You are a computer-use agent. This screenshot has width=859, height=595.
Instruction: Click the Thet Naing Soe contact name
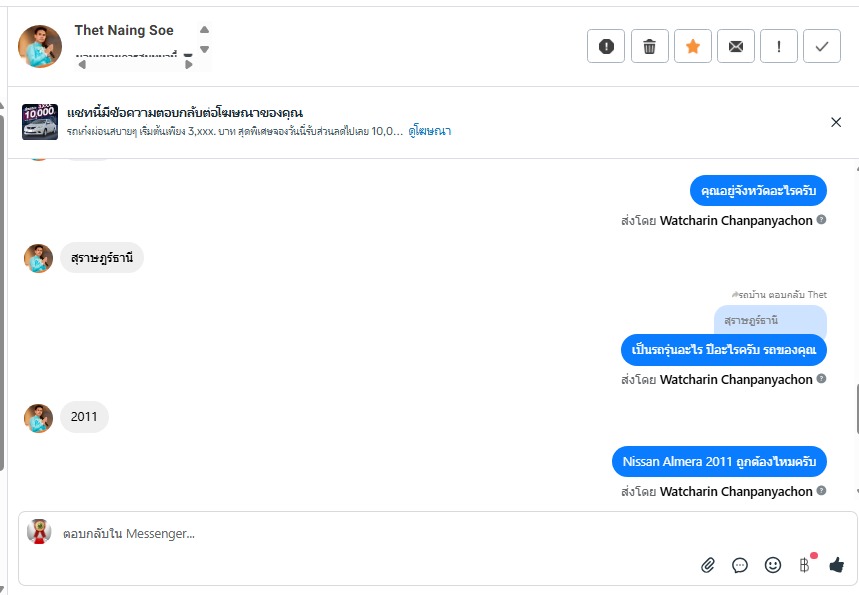pyautogui.click(x=124, y=31)
